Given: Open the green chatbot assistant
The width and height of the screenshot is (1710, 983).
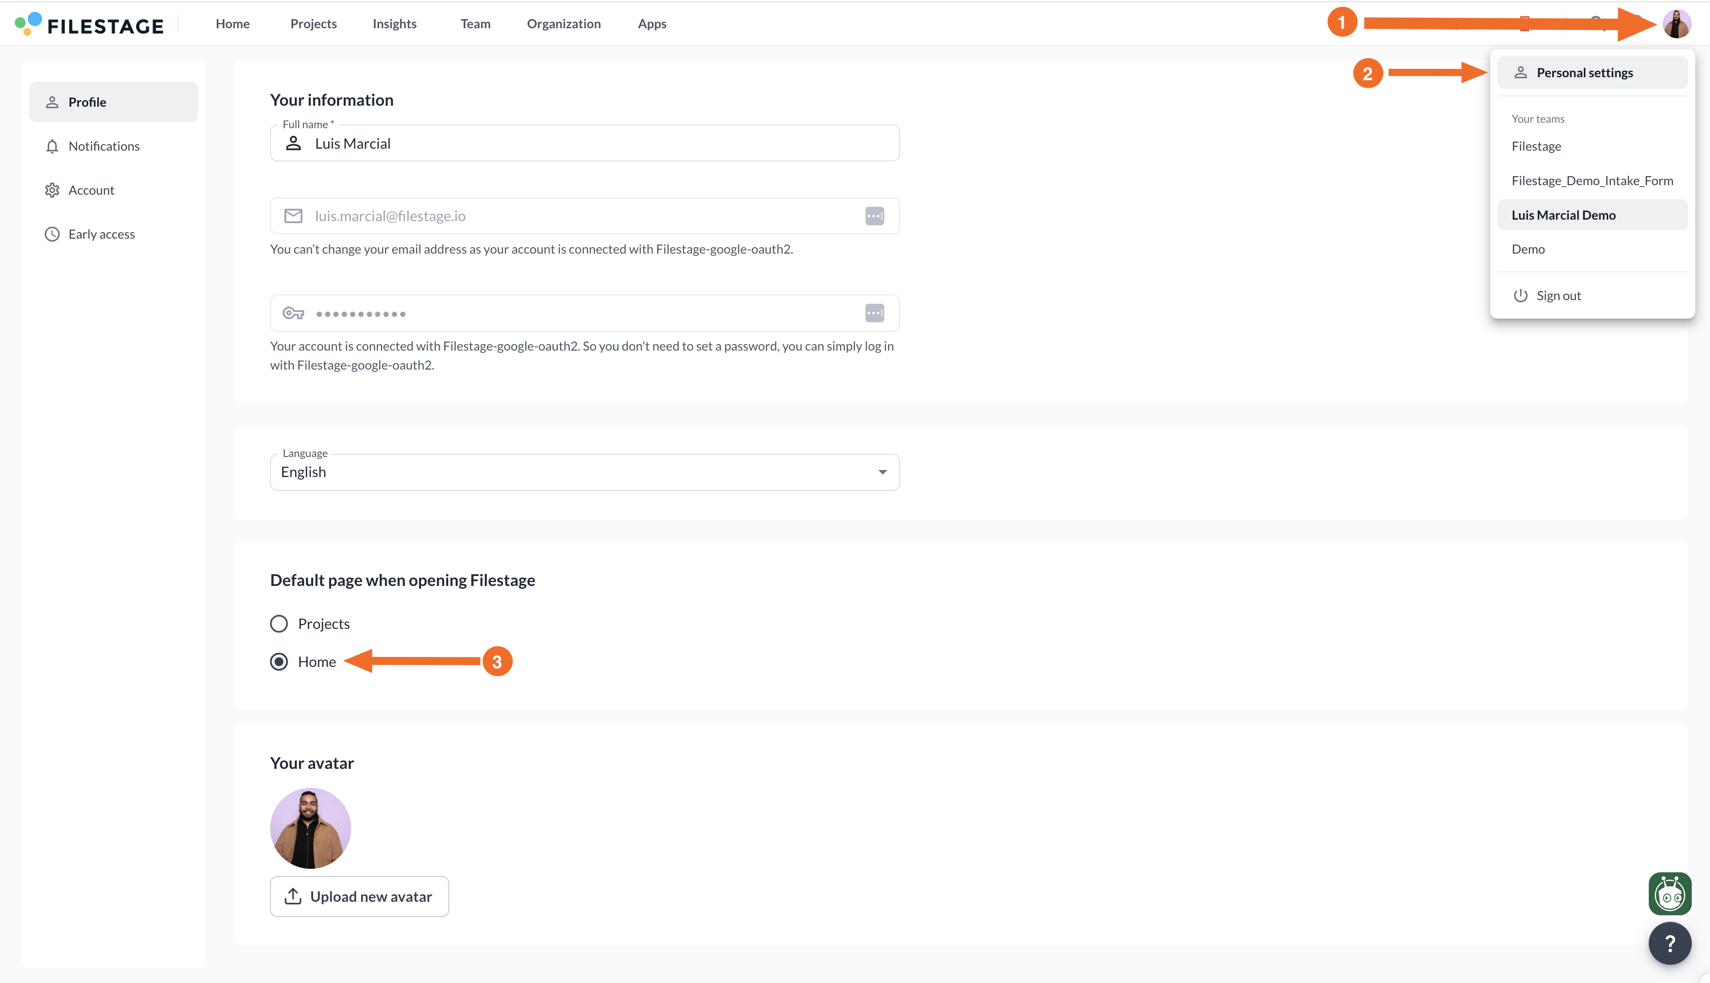Looking at the screenshot, I should pos(1670,894).
